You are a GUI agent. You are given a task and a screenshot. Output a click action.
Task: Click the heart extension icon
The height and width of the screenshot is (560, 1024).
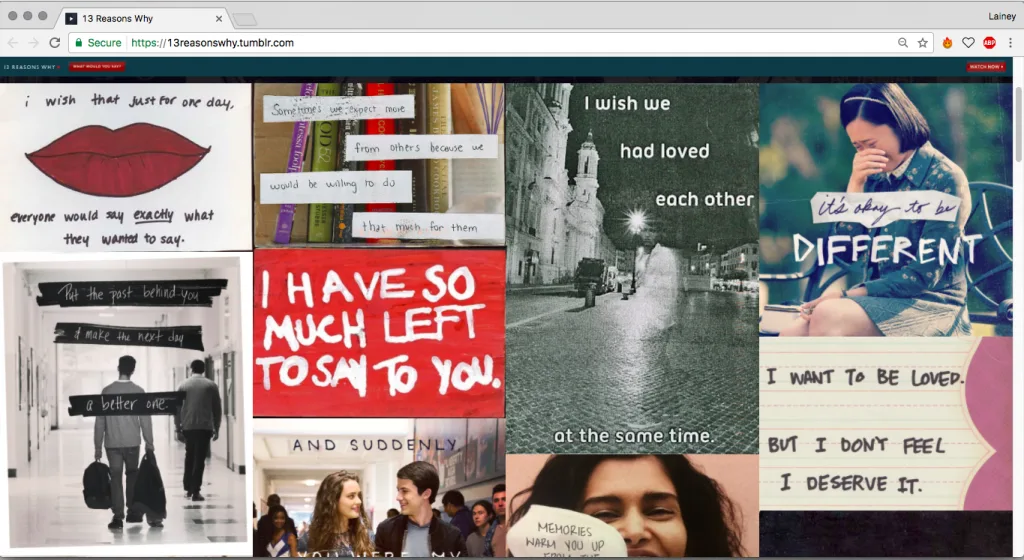pos(968,43)
